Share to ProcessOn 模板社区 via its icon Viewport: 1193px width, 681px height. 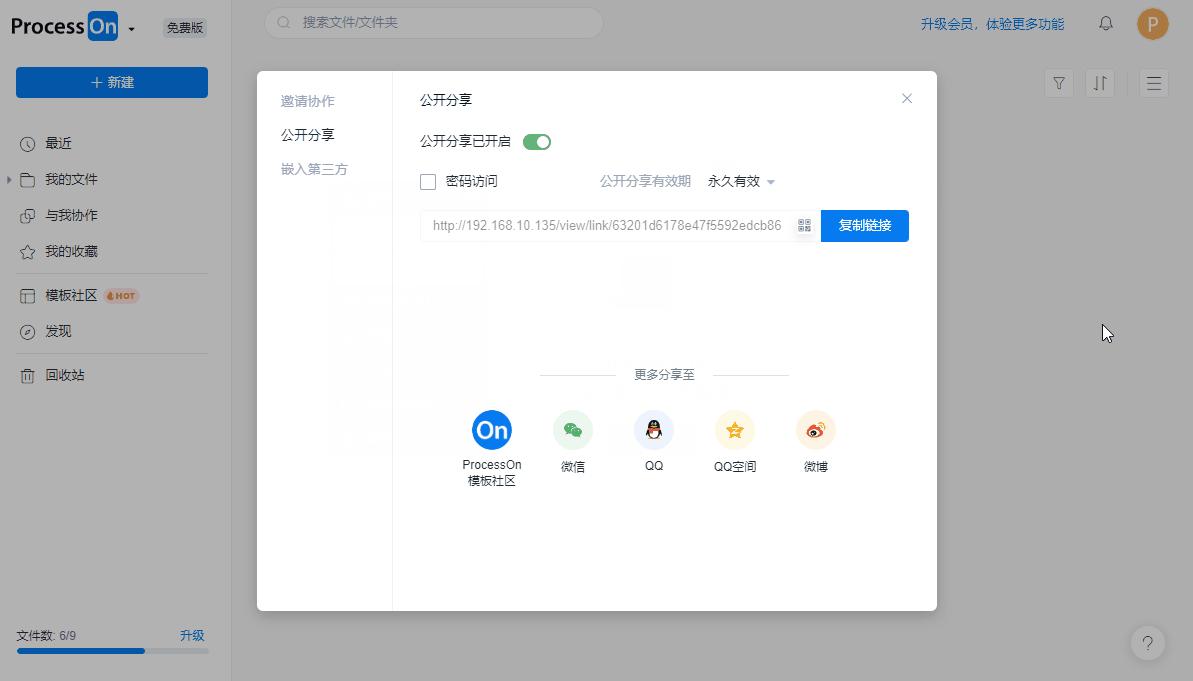click(x=491, y=429)
